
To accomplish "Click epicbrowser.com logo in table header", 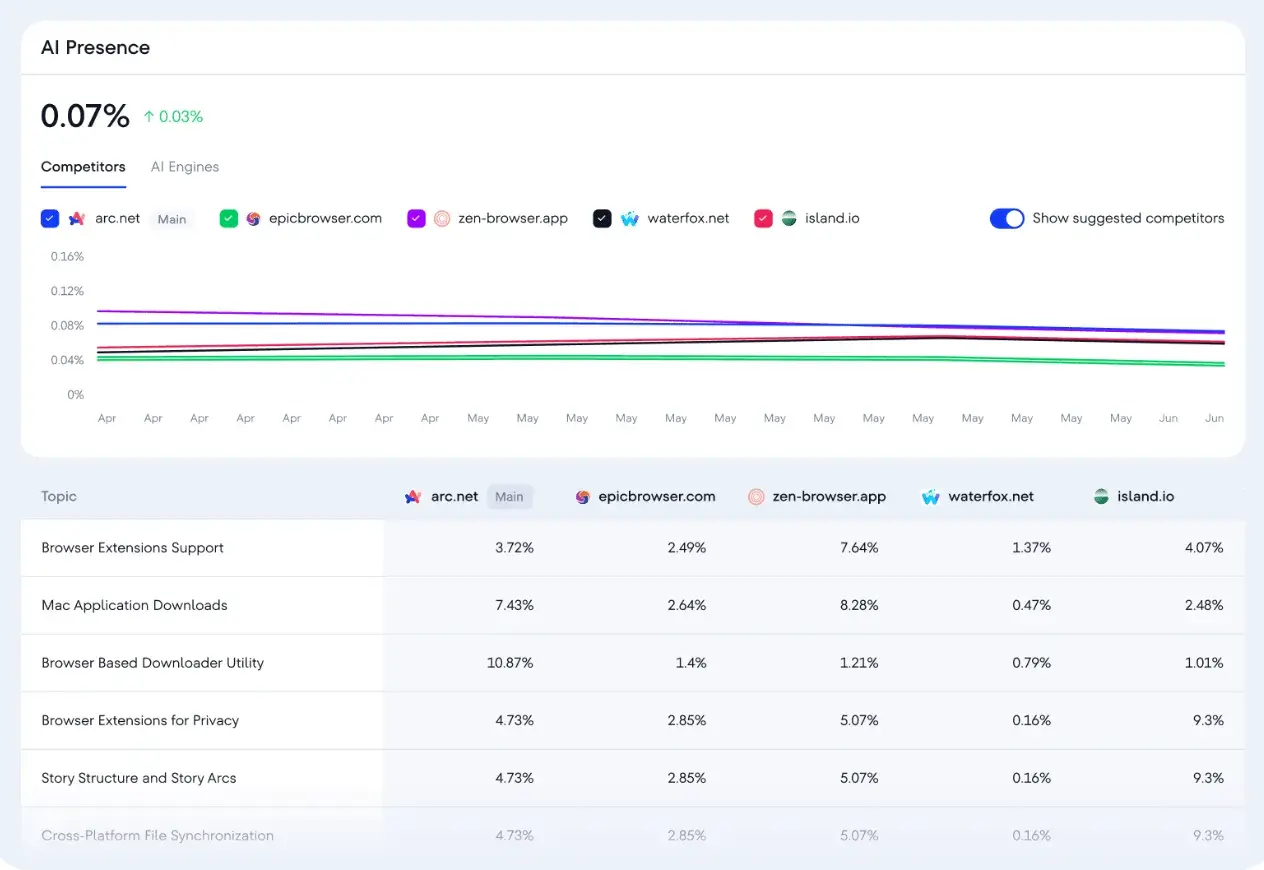I will (583, 496).
